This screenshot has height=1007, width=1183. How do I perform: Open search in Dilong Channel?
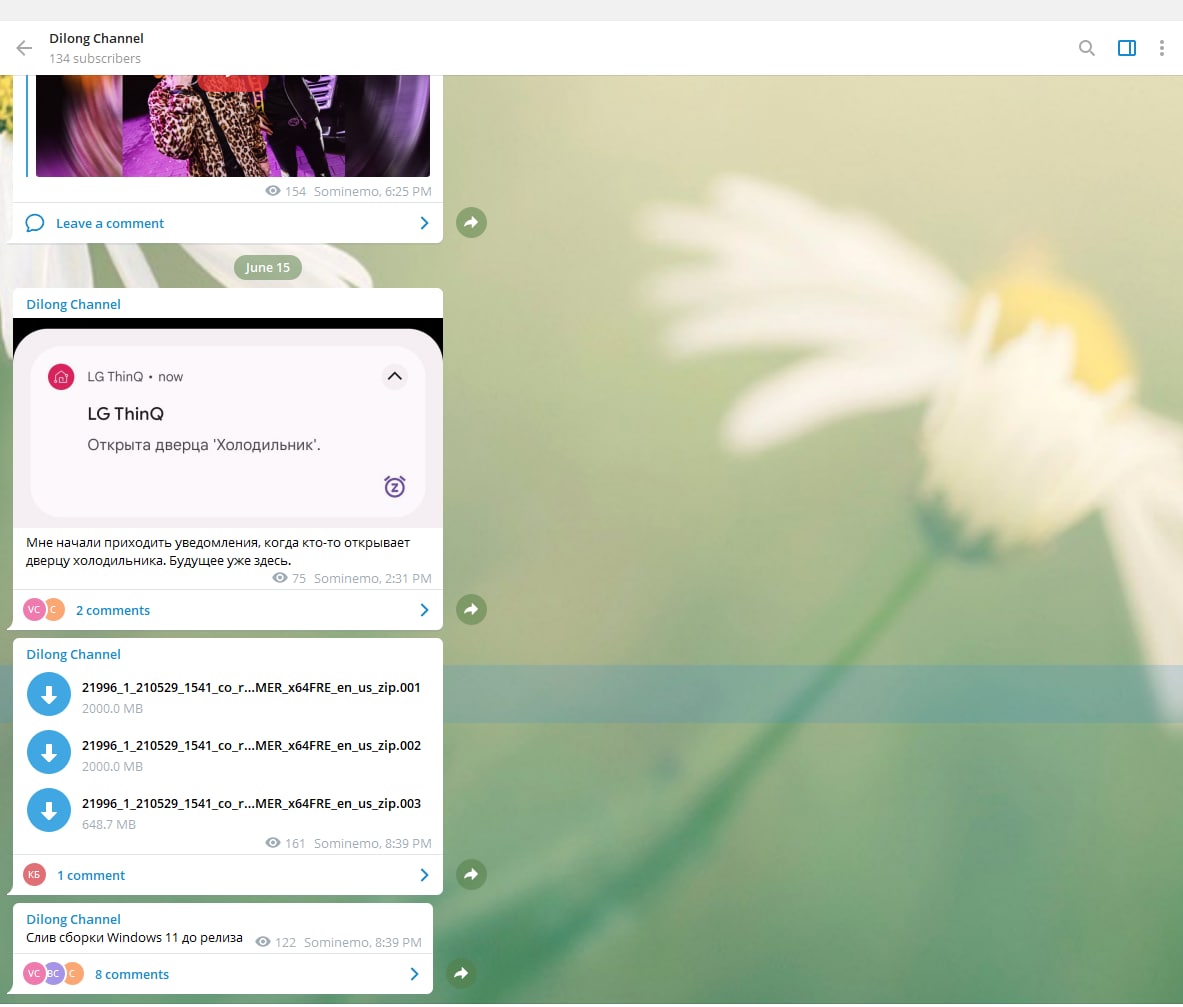click(1086, 48)
